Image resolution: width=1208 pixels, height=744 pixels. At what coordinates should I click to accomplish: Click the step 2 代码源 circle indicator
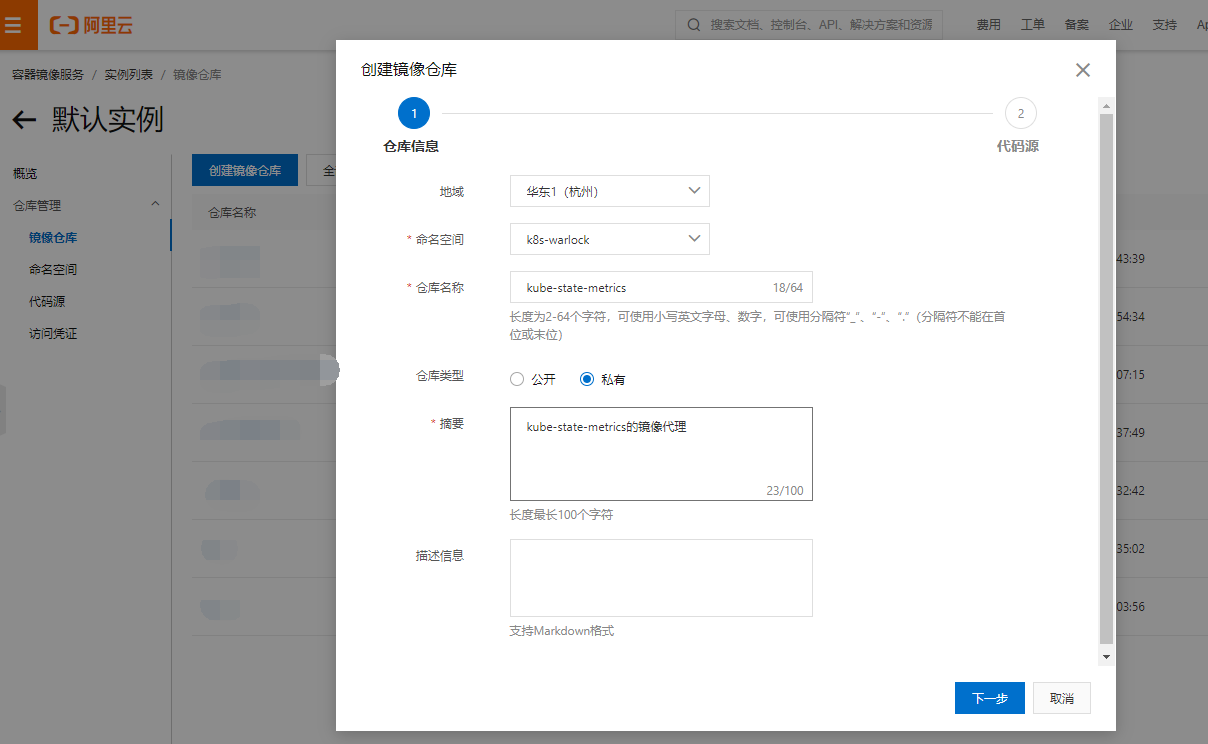pos(1020,113)
